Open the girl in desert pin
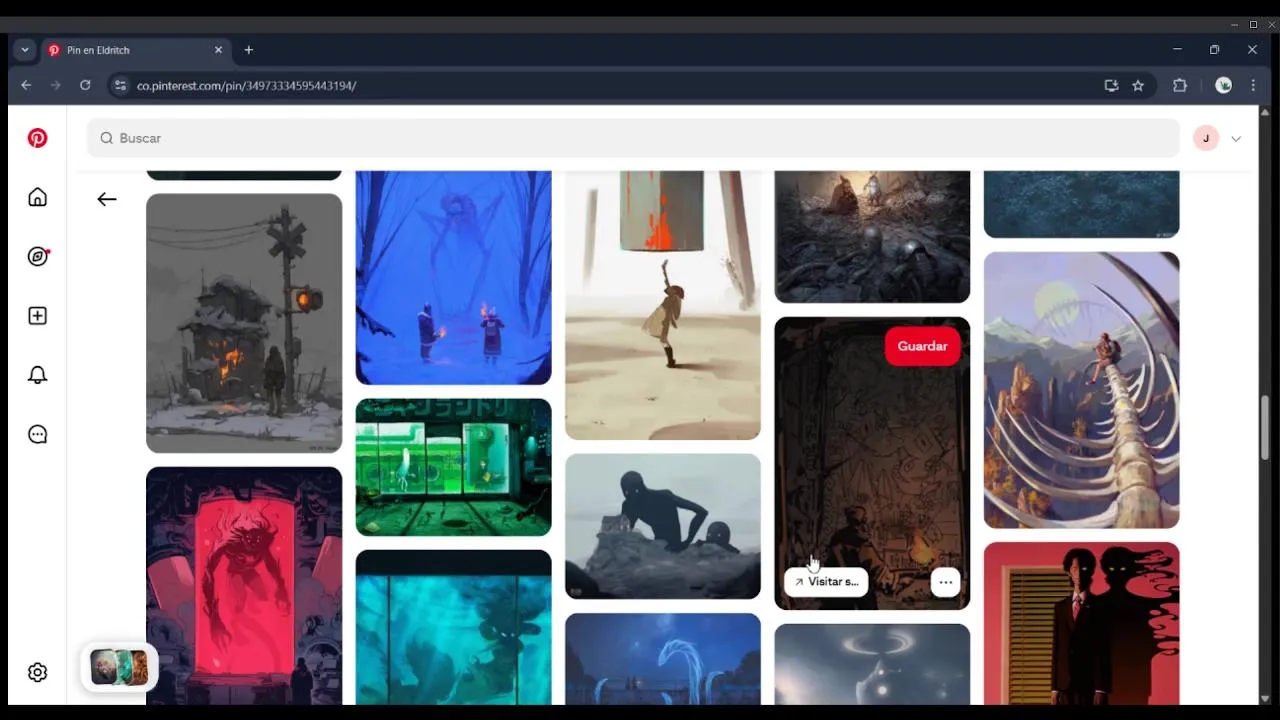 tap(663, 305)
